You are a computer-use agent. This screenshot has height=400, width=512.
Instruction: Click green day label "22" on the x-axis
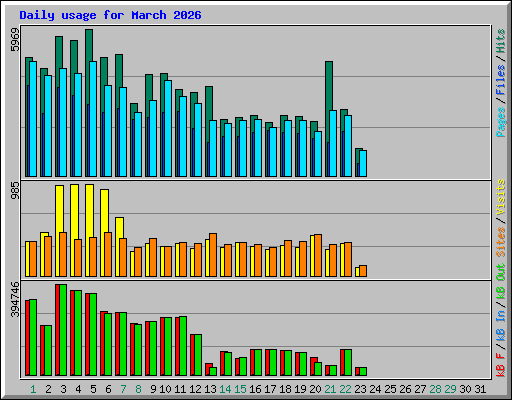(345, 389)
